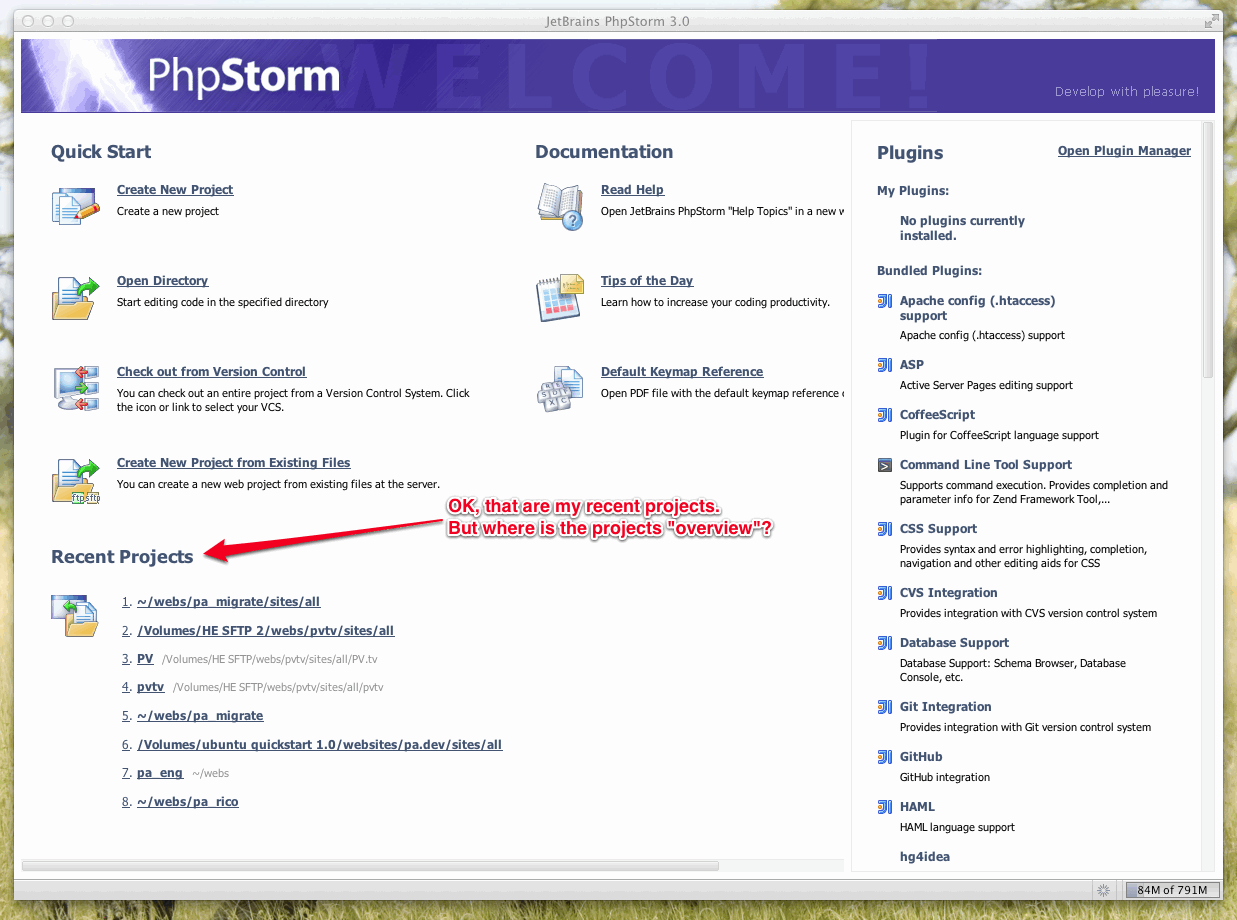Click the Create New Project from Existing Files icon

[x=76, y=480]
